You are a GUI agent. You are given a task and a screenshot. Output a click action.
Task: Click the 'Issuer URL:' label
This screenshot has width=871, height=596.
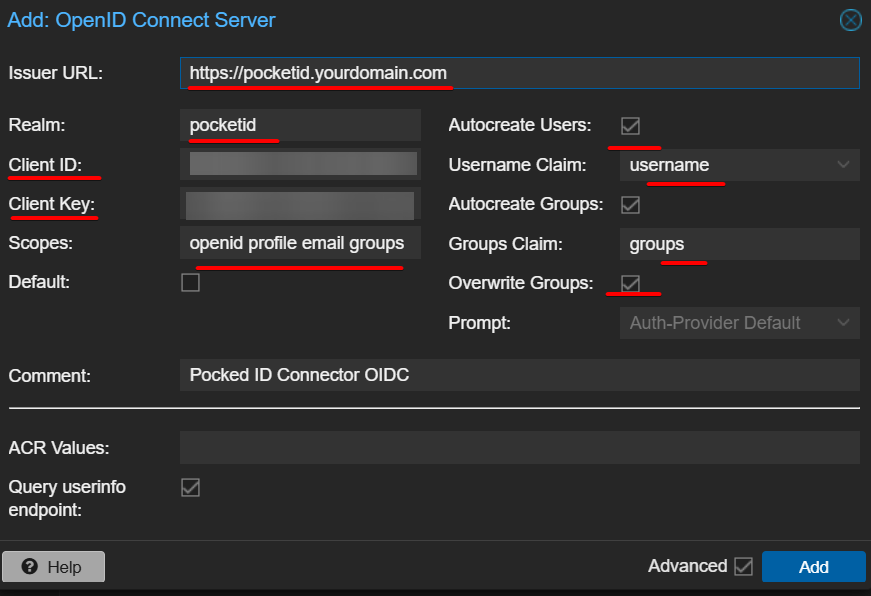(56, 73)
